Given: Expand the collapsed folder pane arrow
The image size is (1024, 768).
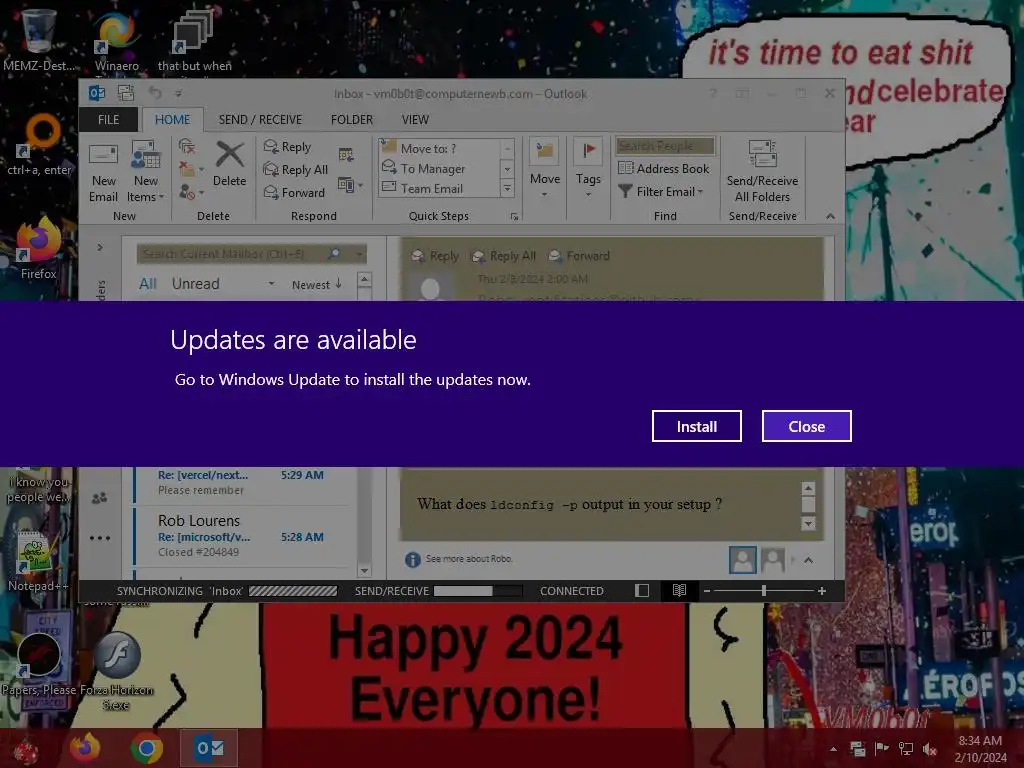Looking at the screenshot, I should point(100,248).
